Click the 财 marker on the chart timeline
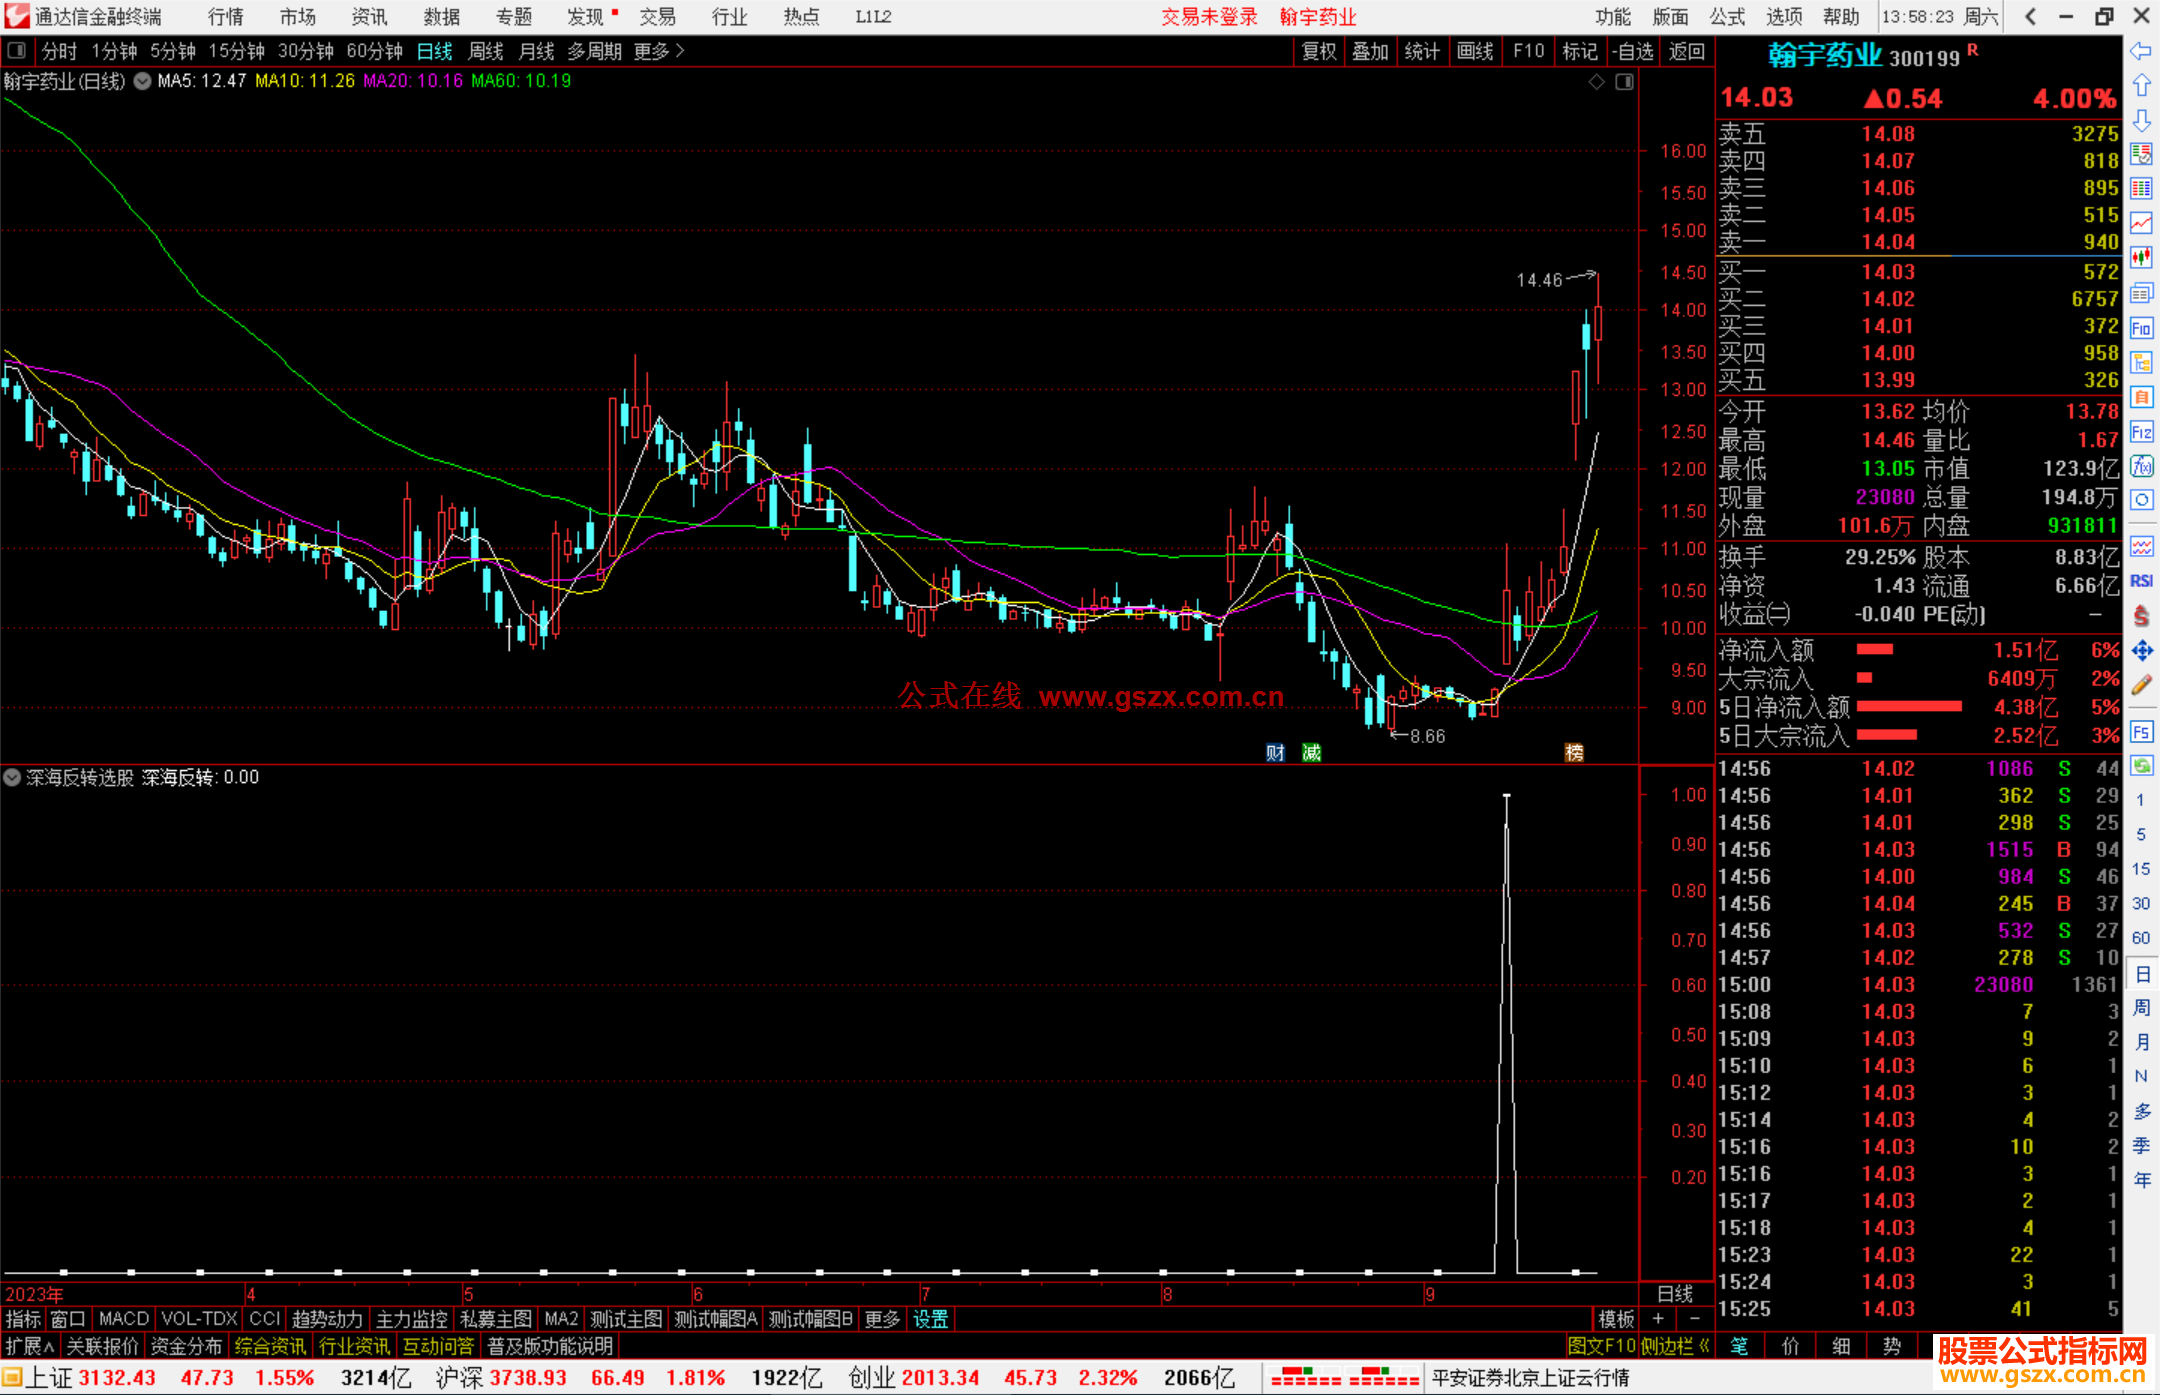The image size is (2160, 1395). (1275, 753)
